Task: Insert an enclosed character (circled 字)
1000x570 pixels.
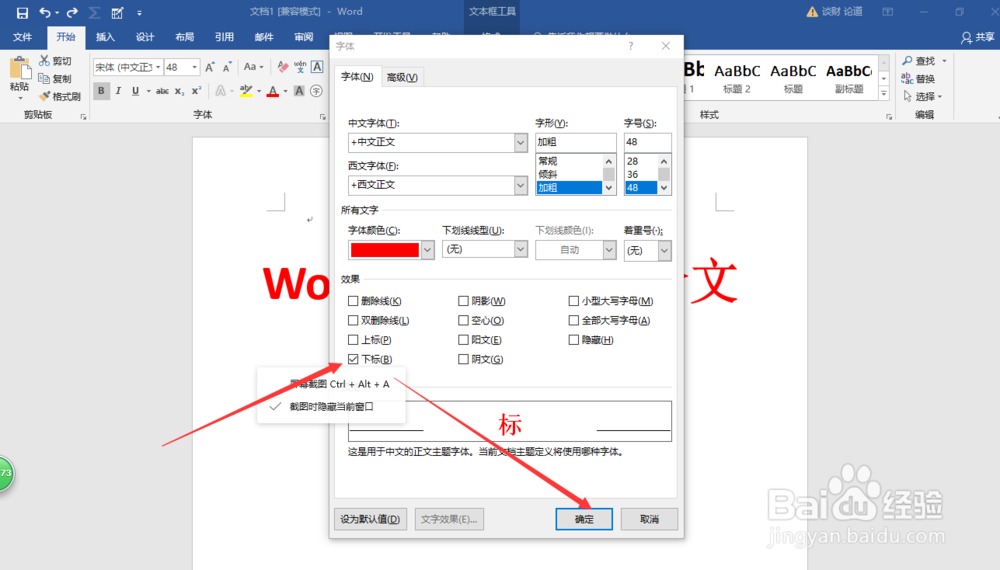Action: click(x=316, y=91)
